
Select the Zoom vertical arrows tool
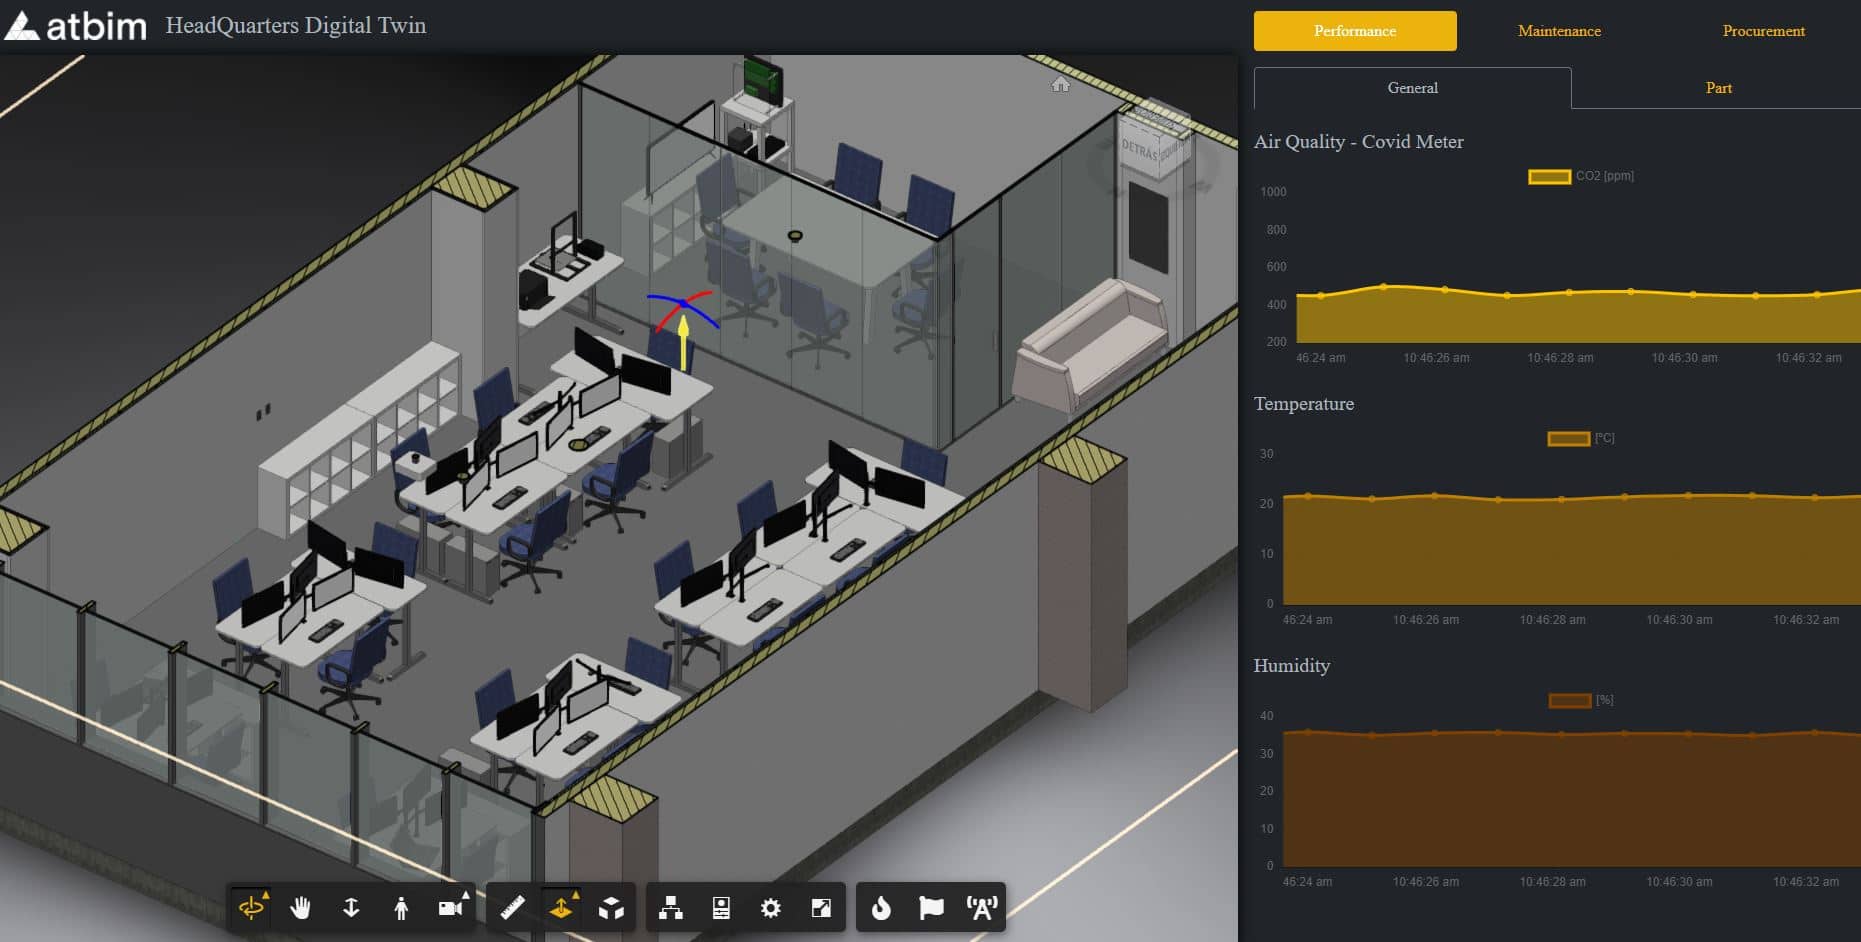[351, 908]
